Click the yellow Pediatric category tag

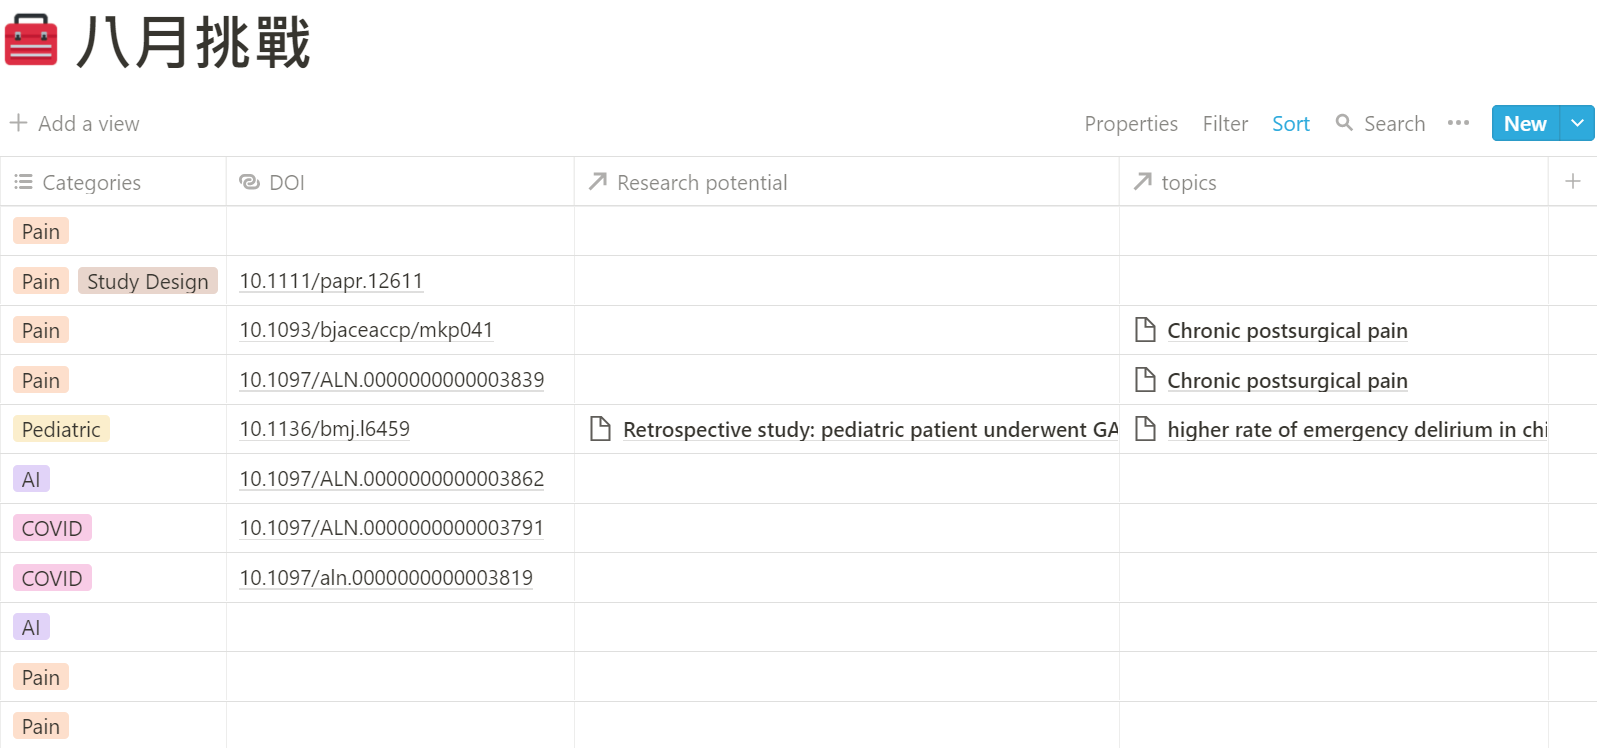(61, 430)
